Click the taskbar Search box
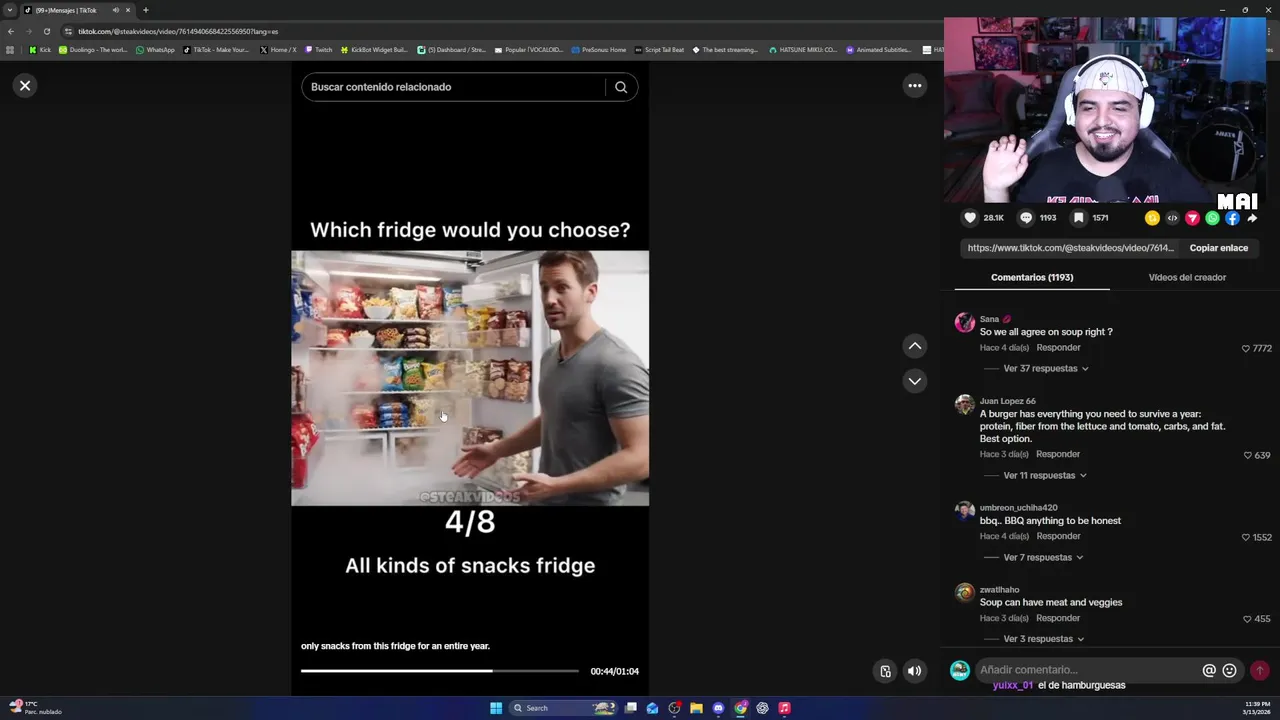The height and width of the screenshot is (720, 1280). (x=565, y=708)
